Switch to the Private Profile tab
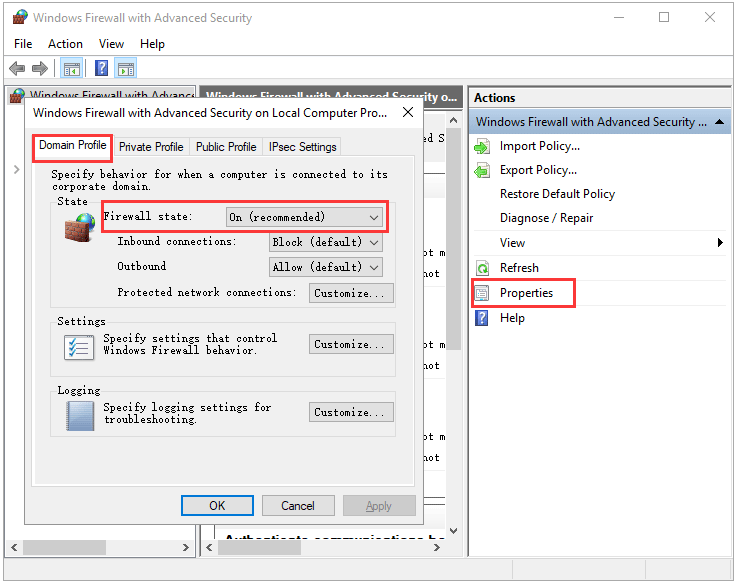Screen dimensions: 740x585 click(x=151, y=147)
